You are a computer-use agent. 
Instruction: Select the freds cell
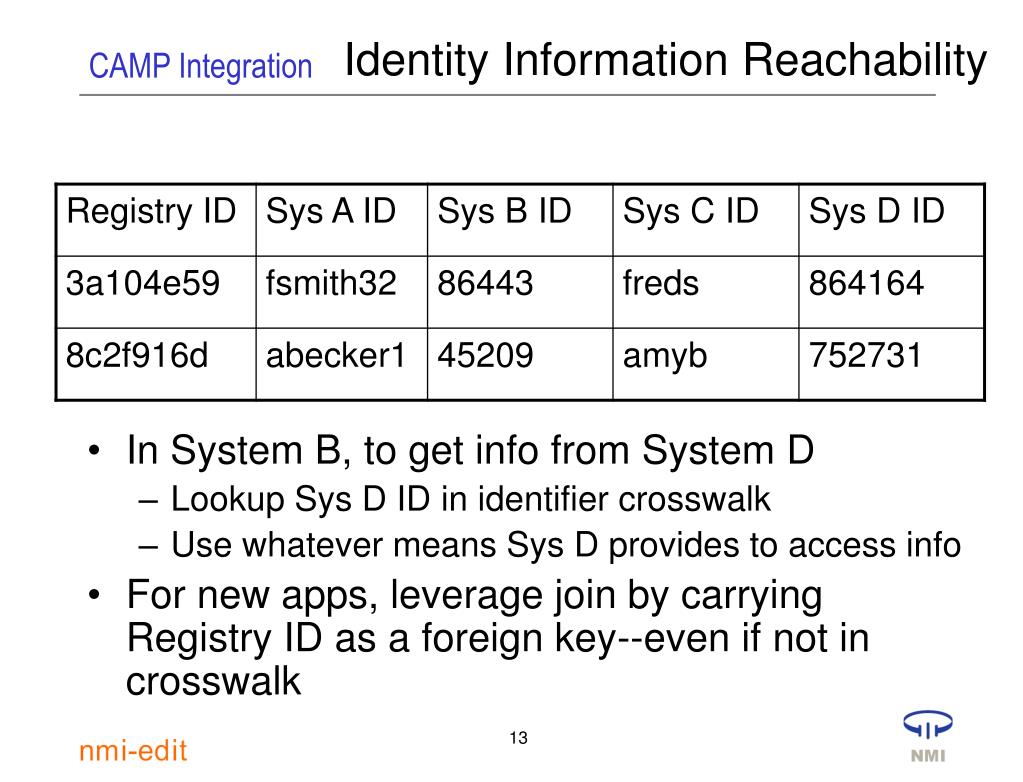coord(706,292)
